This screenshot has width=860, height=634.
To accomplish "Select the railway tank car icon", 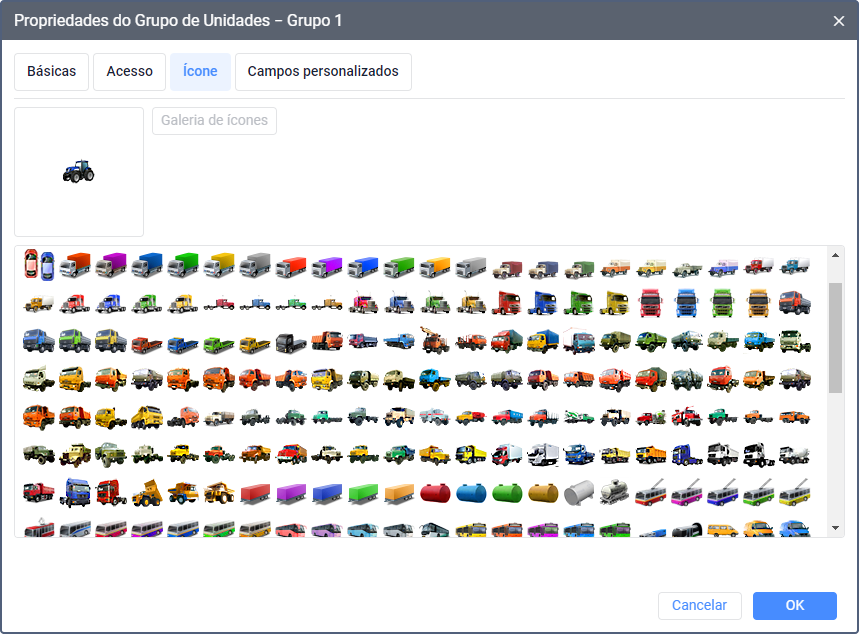I will coord(615,492).
